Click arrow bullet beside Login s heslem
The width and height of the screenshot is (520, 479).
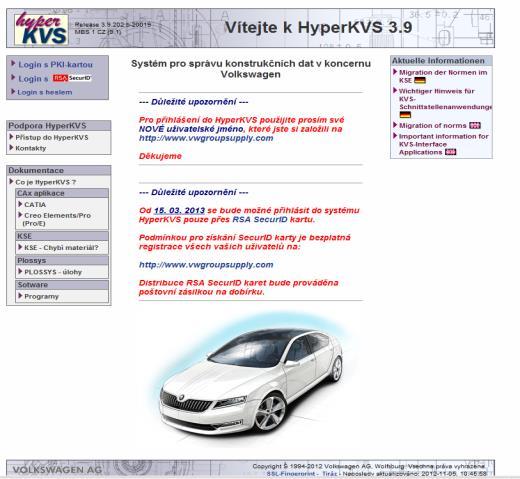(x=13, y=91)
